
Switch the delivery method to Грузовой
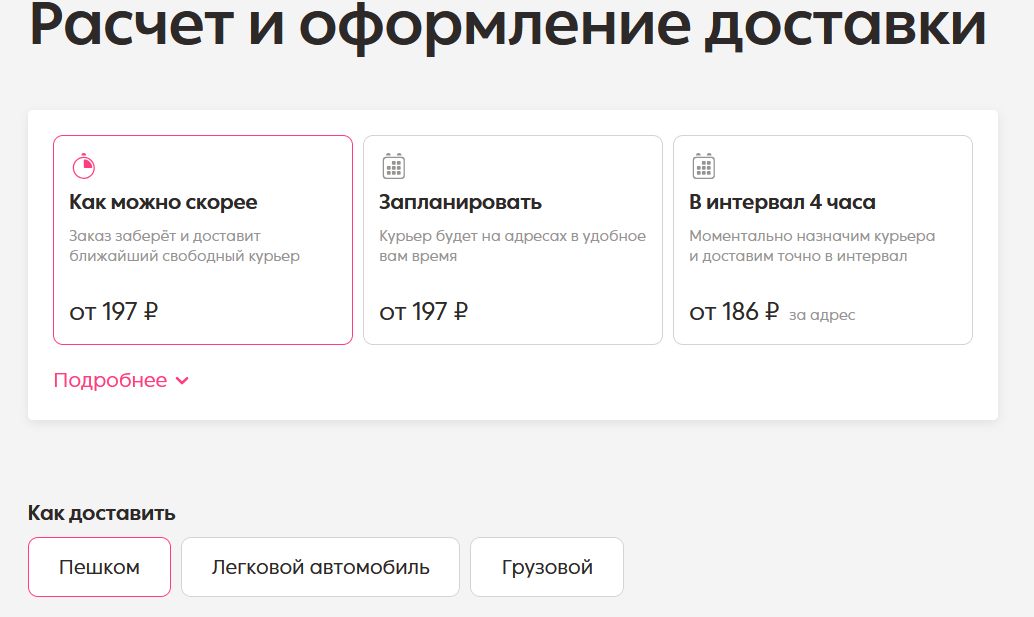pyautogui.click(x=546, y=567)
